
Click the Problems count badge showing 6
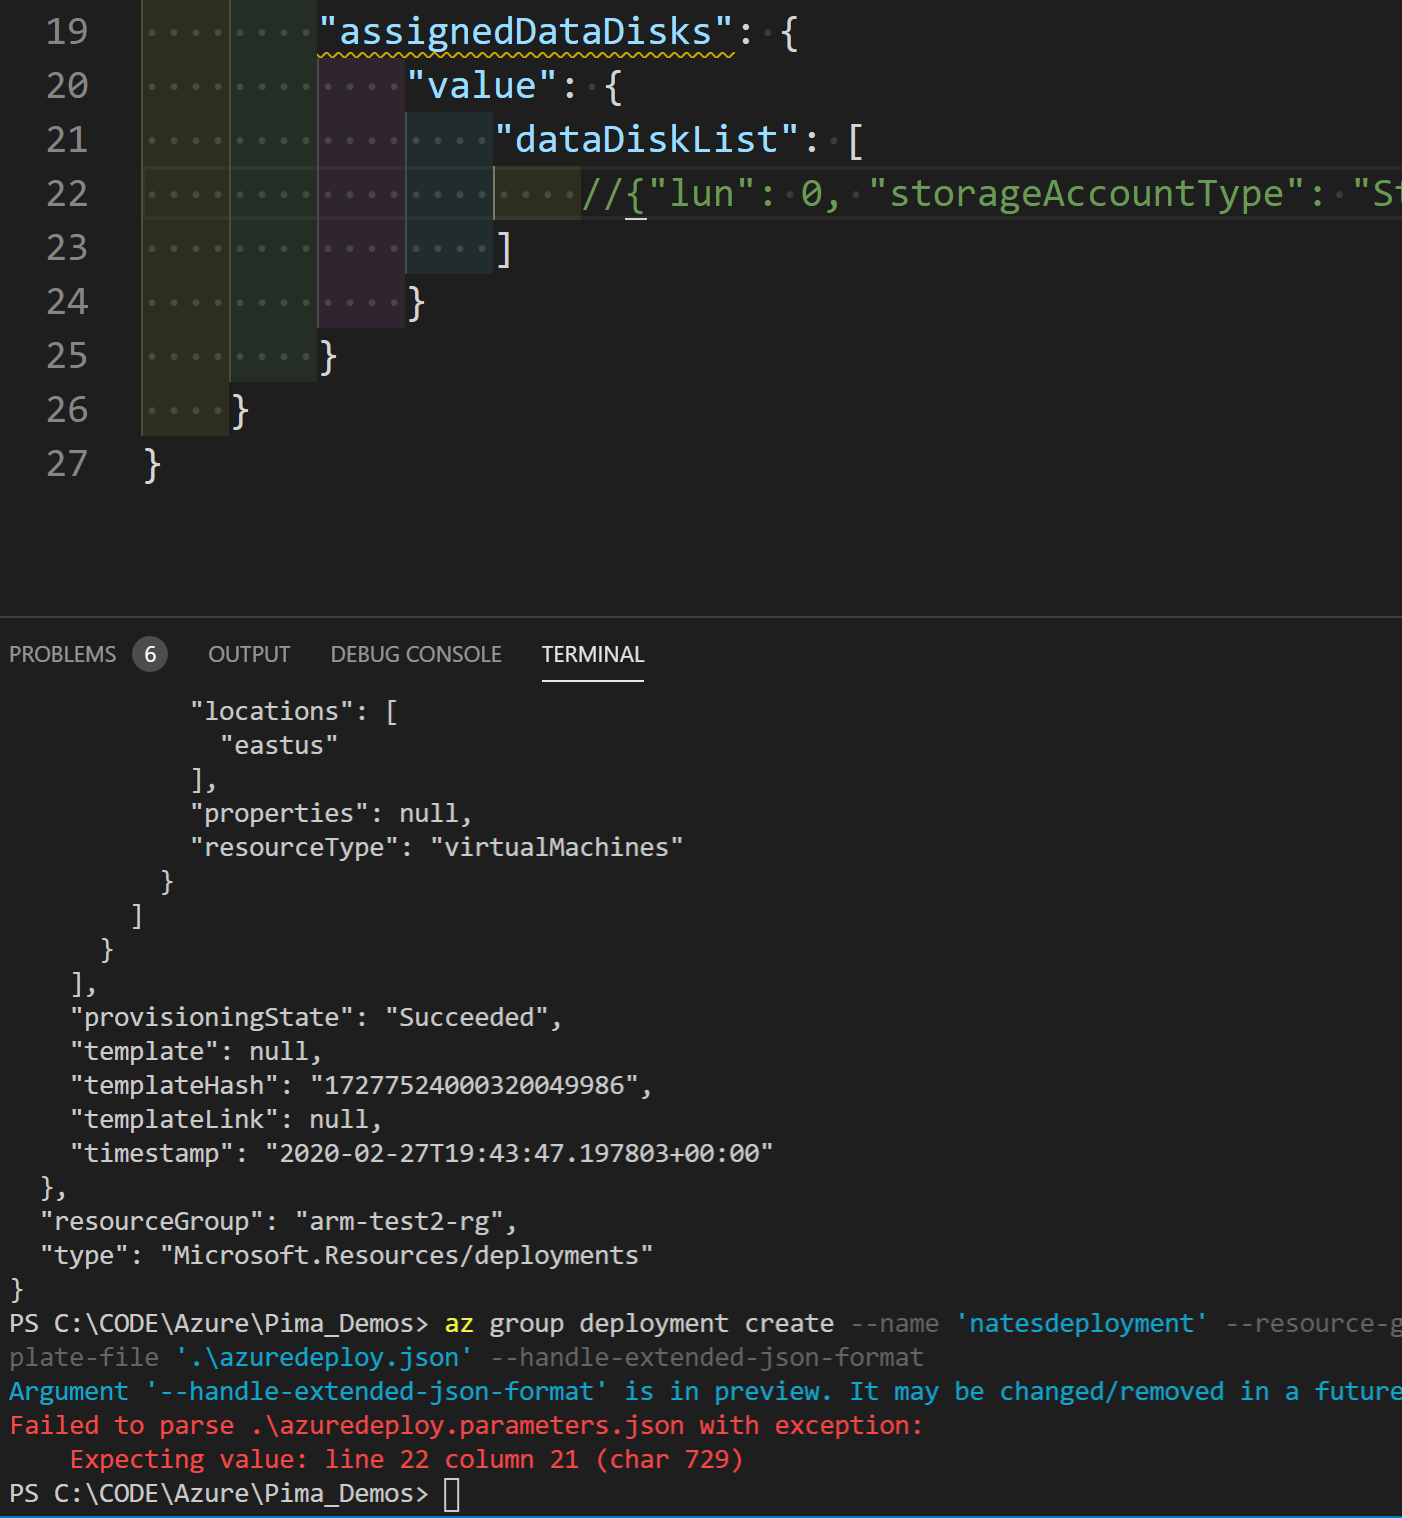[150, 654]
